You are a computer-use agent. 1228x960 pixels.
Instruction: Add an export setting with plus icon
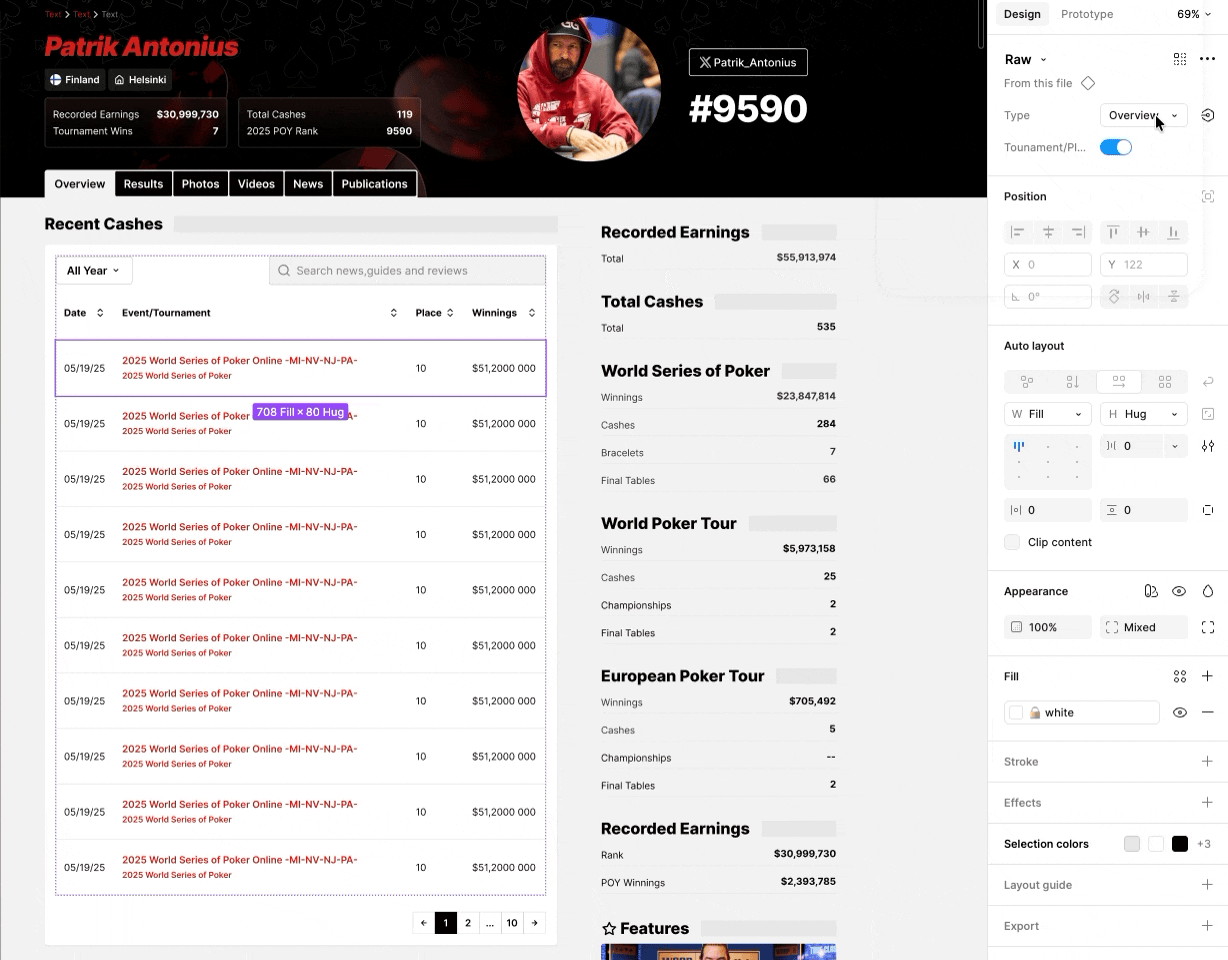(1207, 926)
